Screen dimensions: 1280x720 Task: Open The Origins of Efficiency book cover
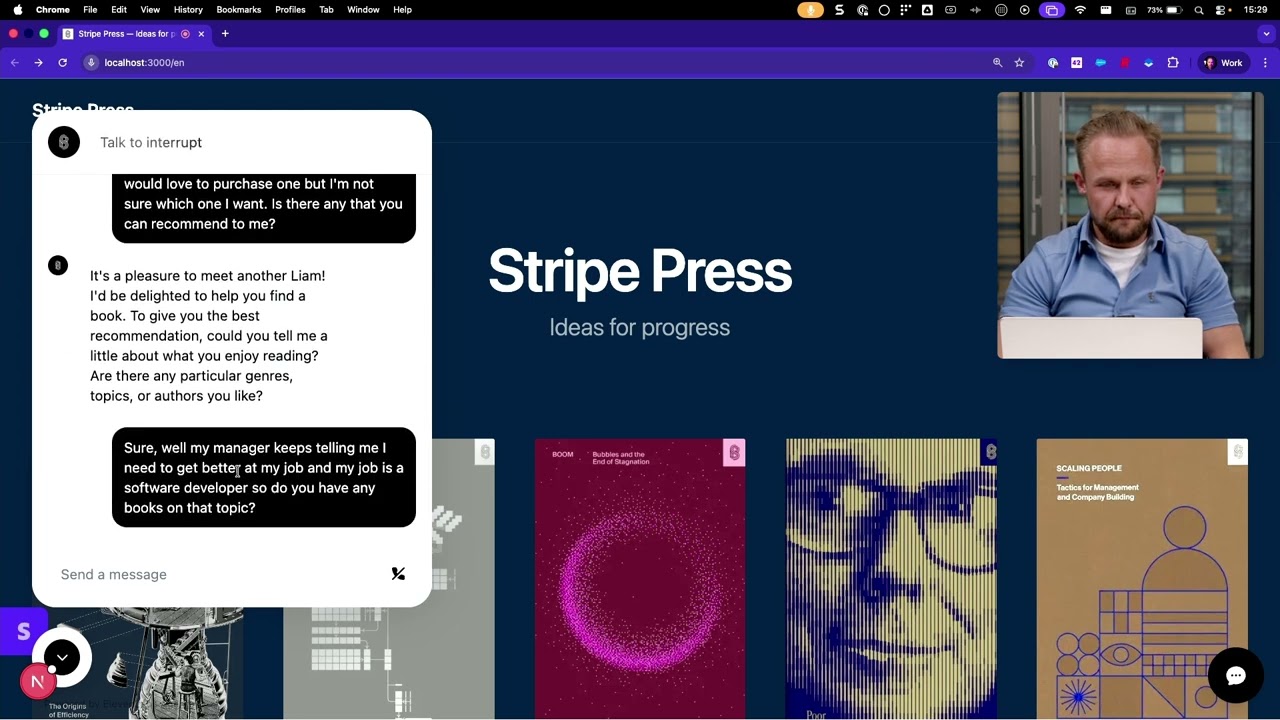(138, 663)
